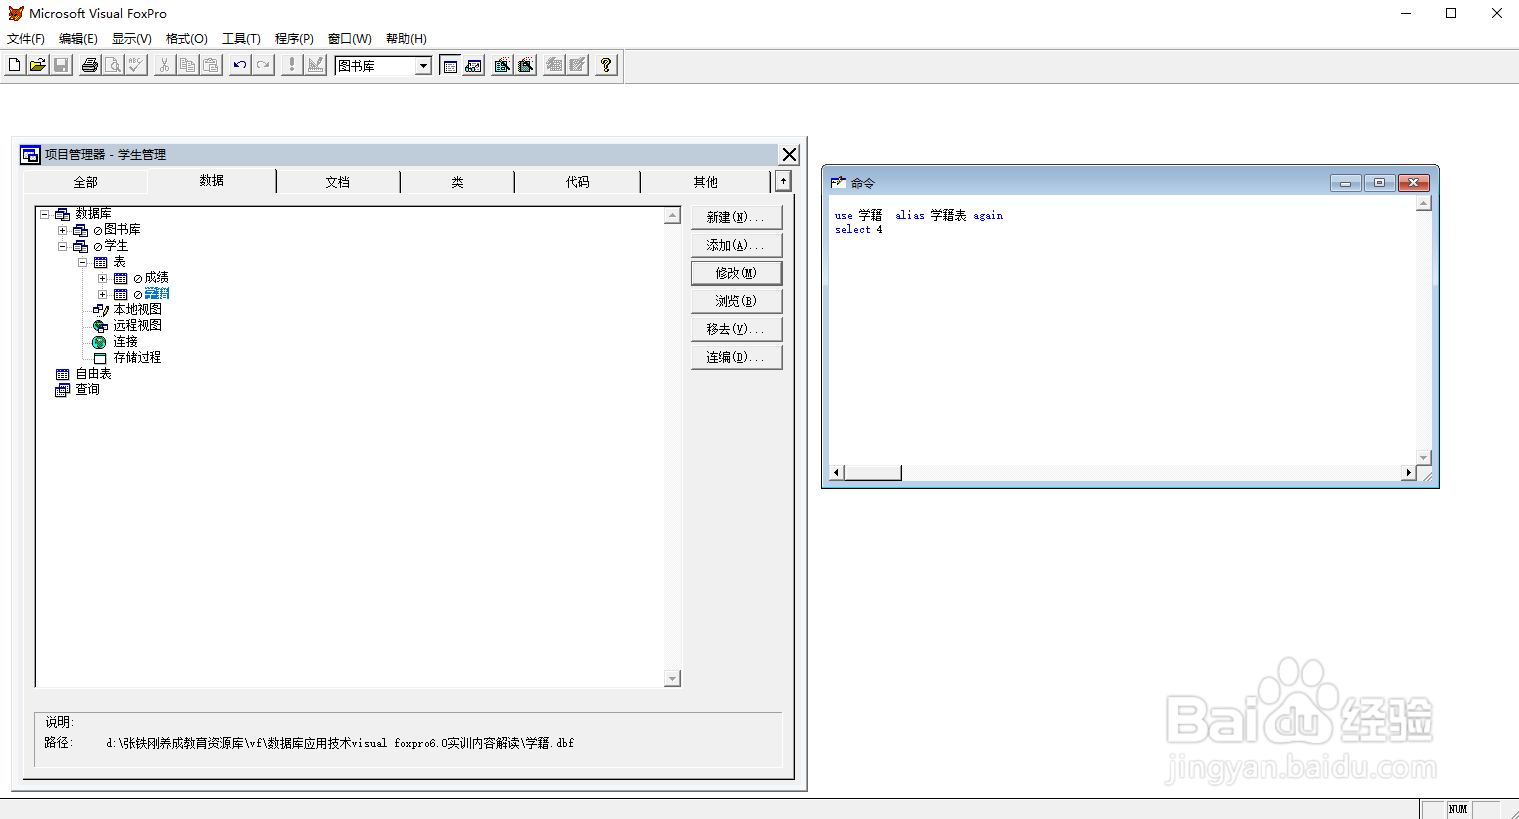The image size is (1519, 819).
Task: Select the 本地视图 tree item
Action: (x=137, y=310)
